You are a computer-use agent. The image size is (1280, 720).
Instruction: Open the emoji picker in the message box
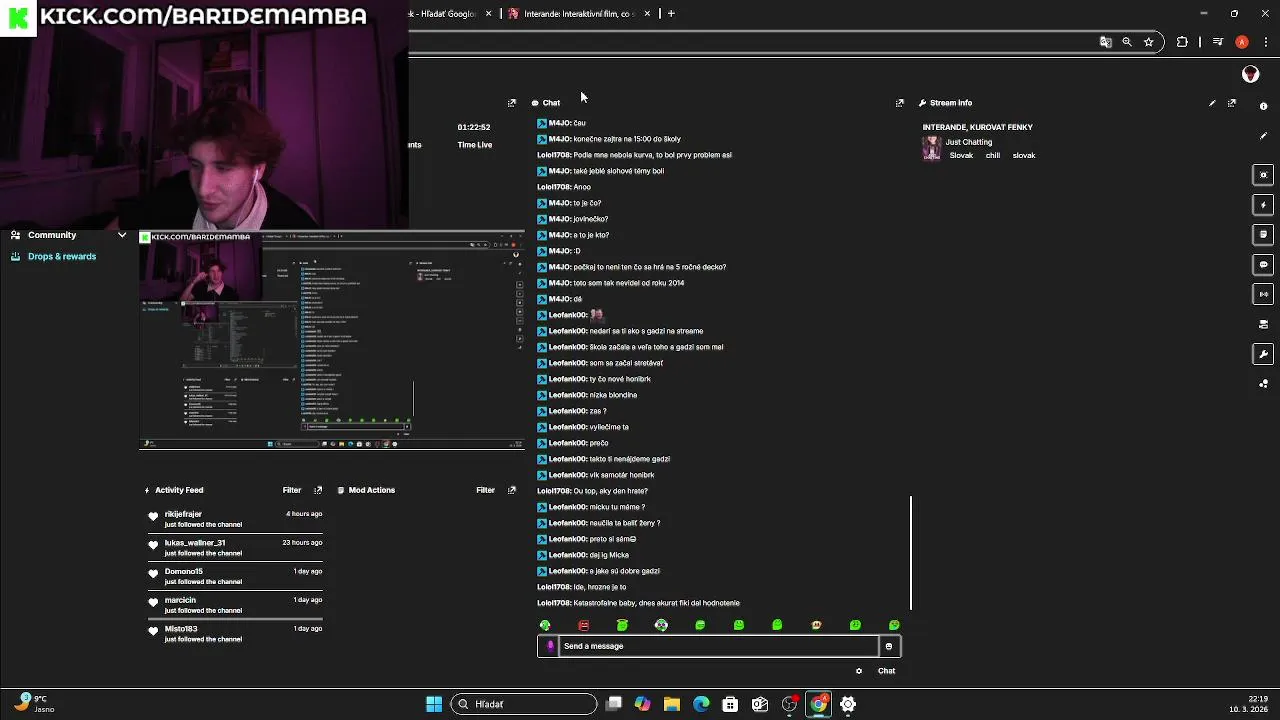point(888,646)
